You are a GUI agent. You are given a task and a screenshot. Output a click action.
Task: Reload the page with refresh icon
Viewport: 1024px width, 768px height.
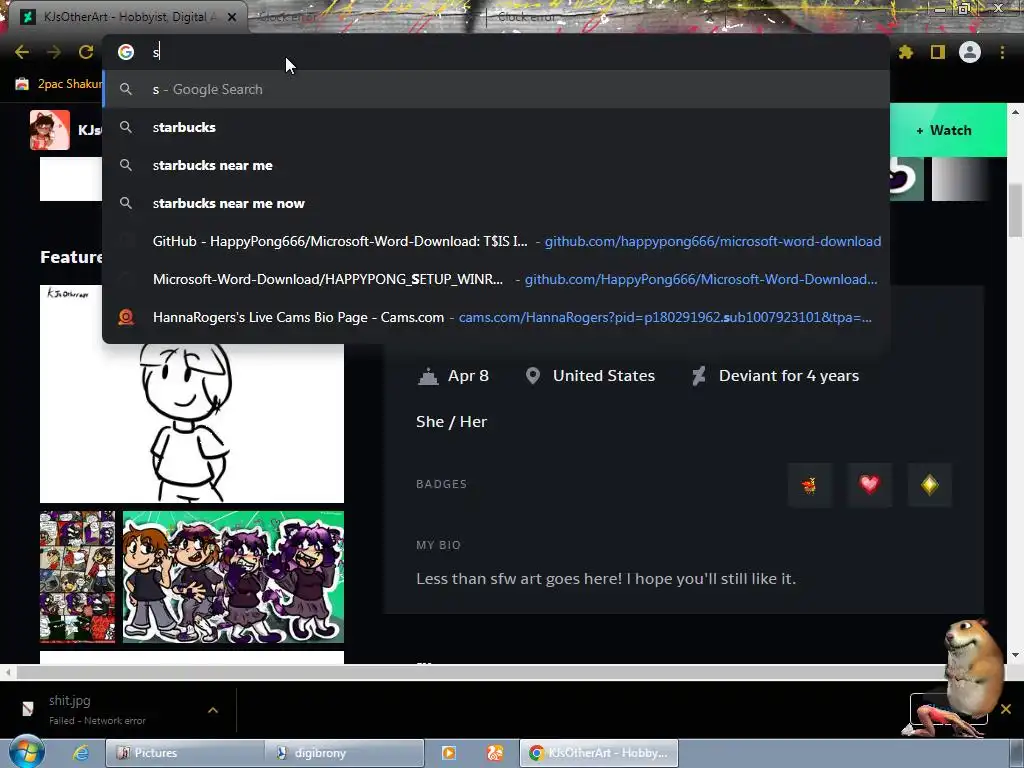[x=86, y=52]
